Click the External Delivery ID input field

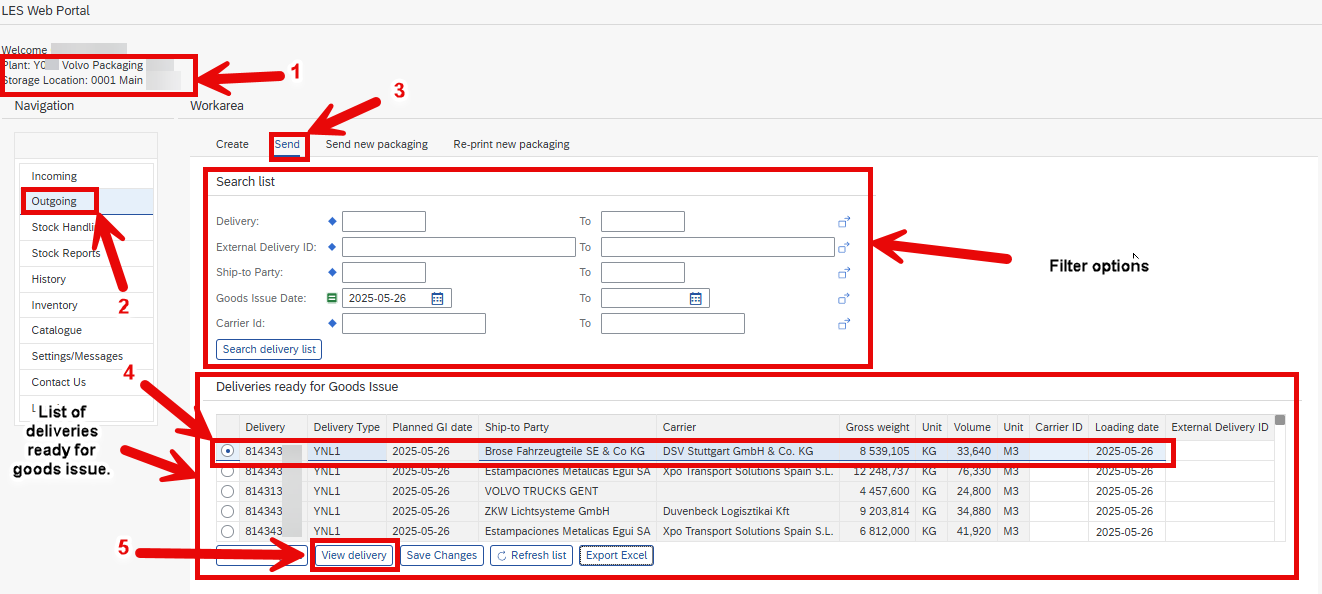tap(459, 247)
